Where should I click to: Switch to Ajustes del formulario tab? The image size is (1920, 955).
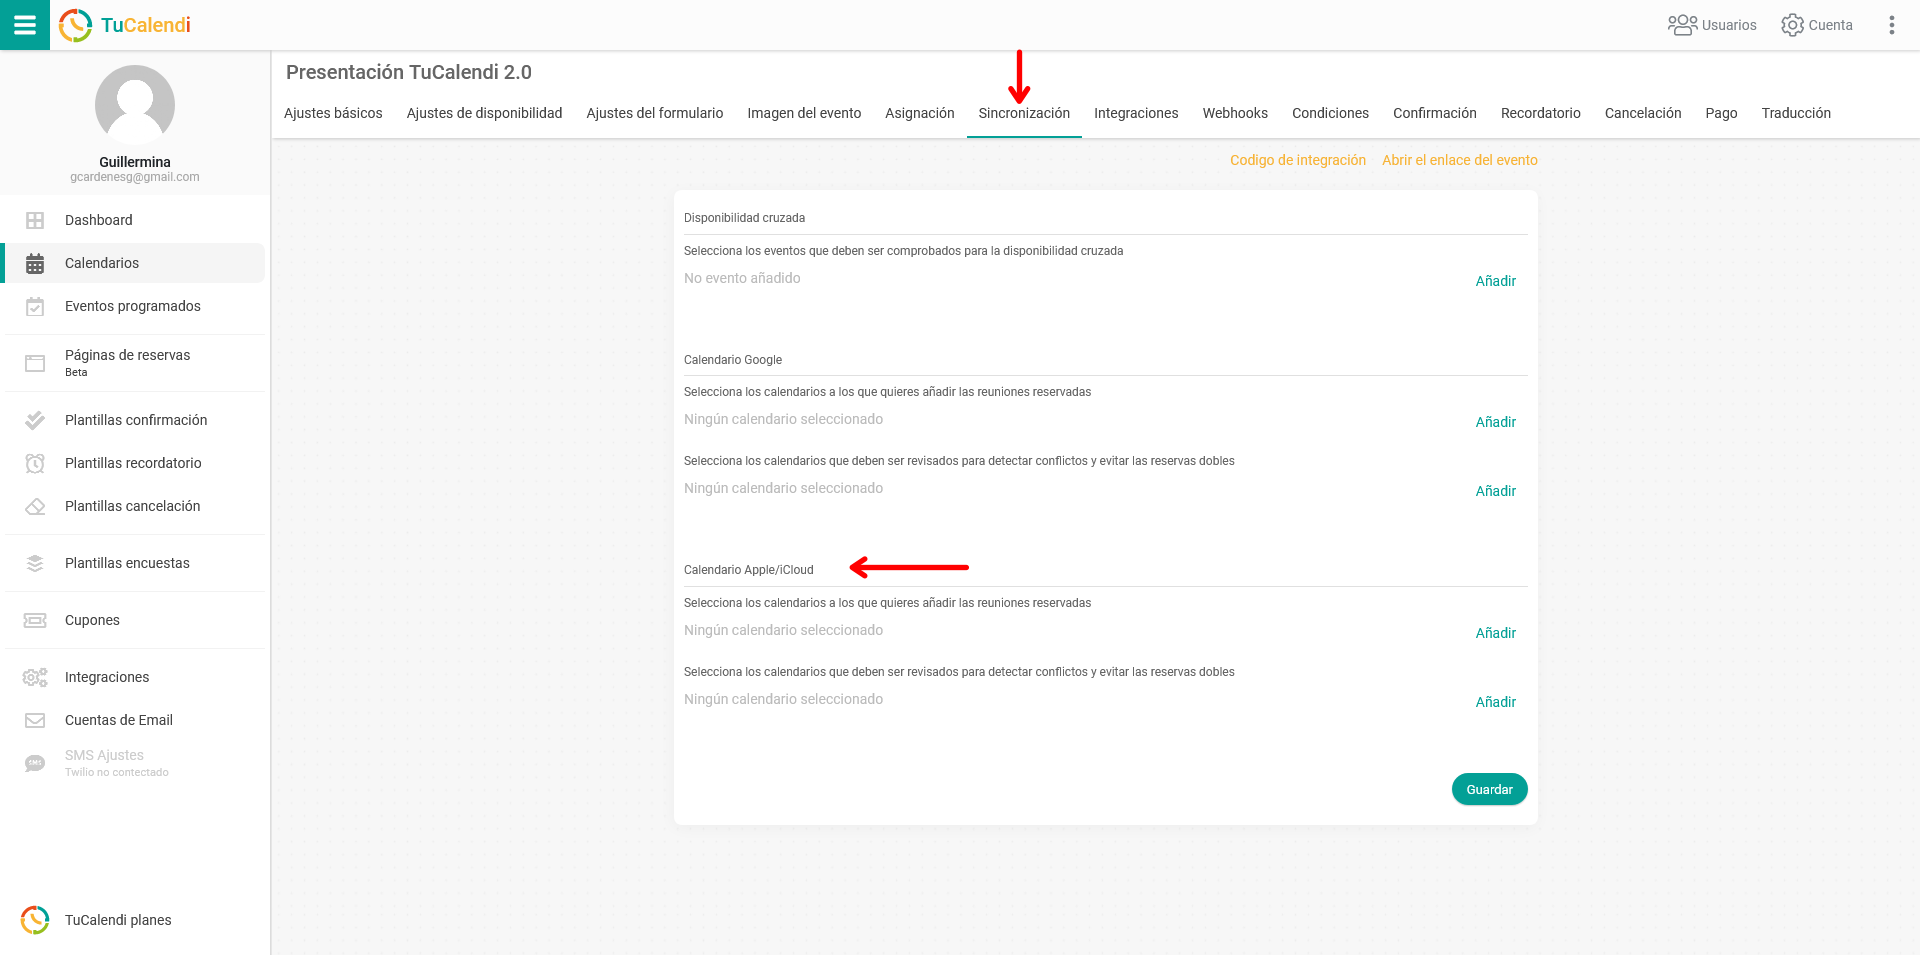[655, 113]
